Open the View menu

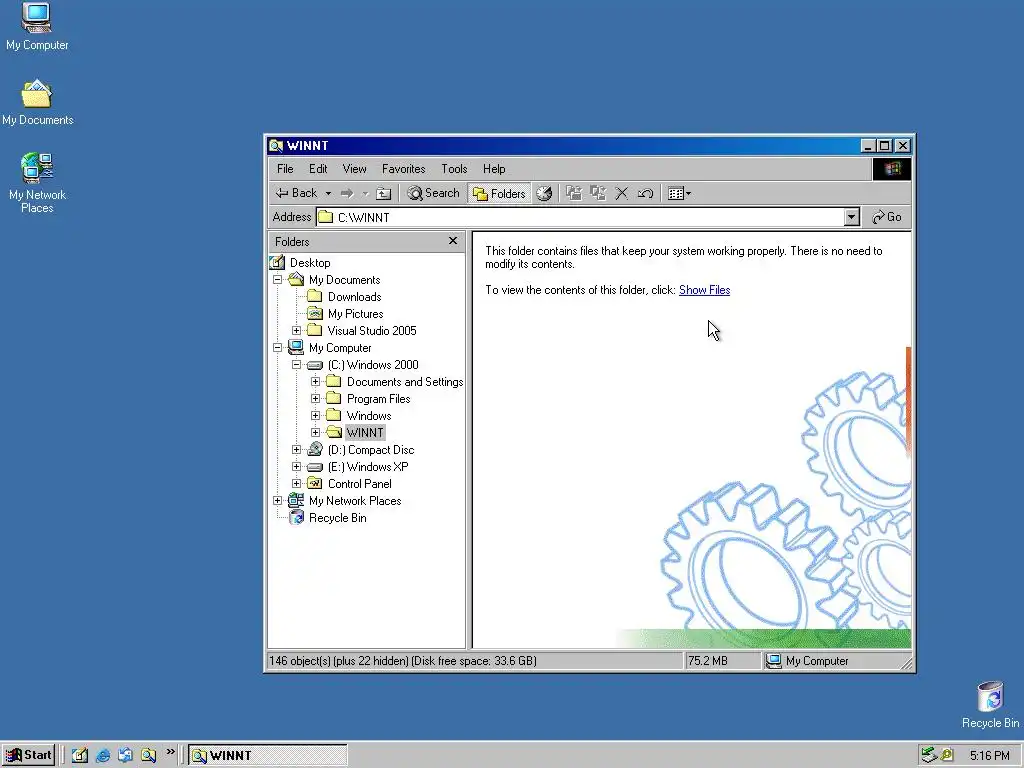pos(355,169)
